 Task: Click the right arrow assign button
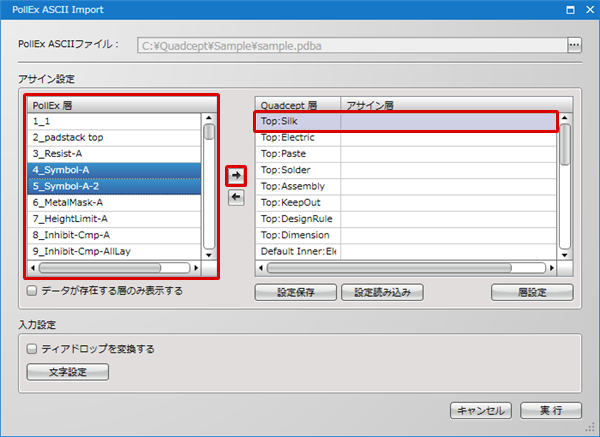point(236,176)
